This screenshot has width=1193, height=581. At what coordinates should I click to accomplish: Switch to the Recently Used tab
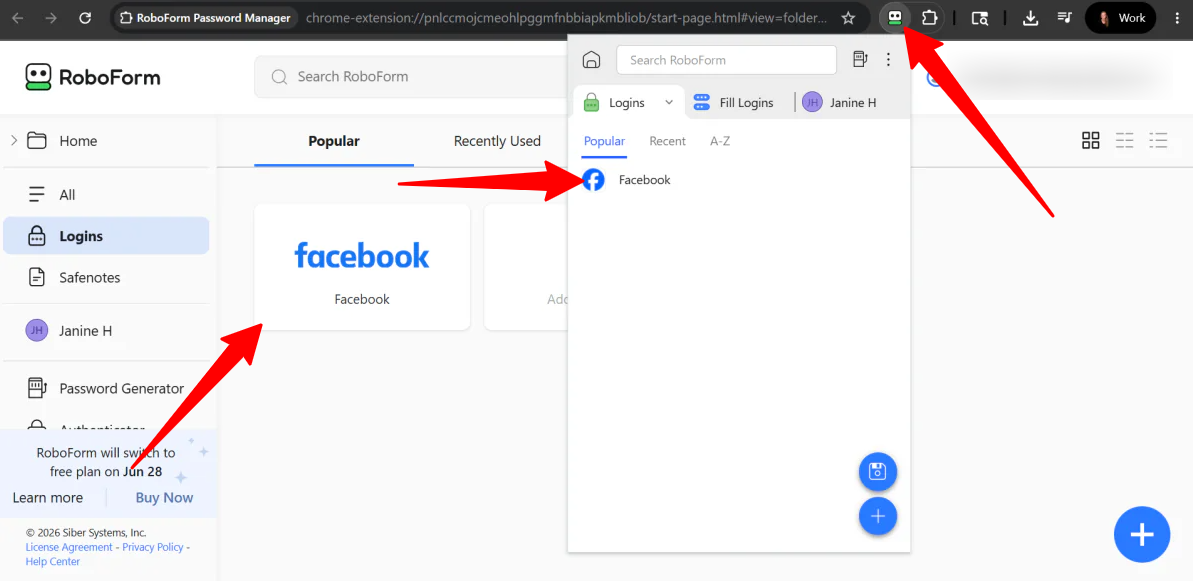pyautogui.click(x=497, y=141)
